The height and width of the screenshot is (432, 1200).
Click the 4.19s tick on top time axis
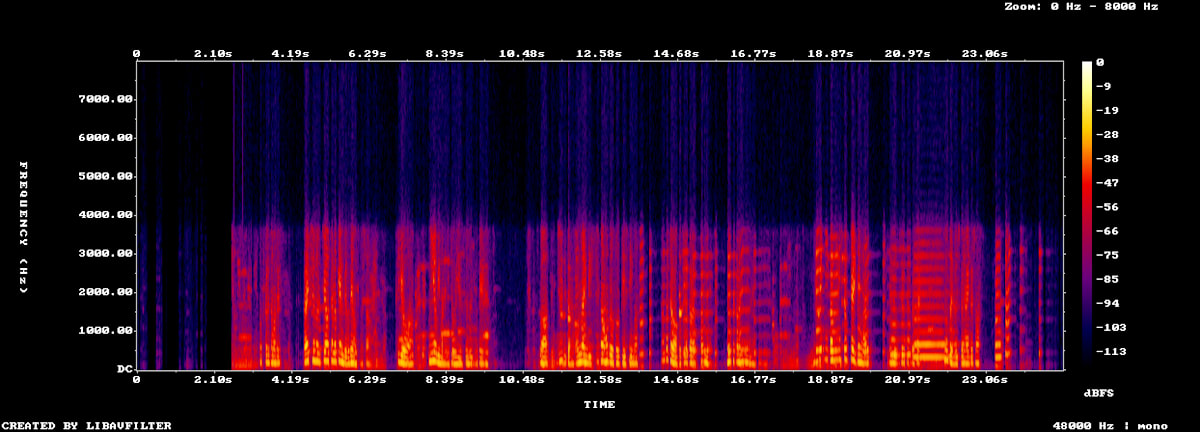[291, 53]
